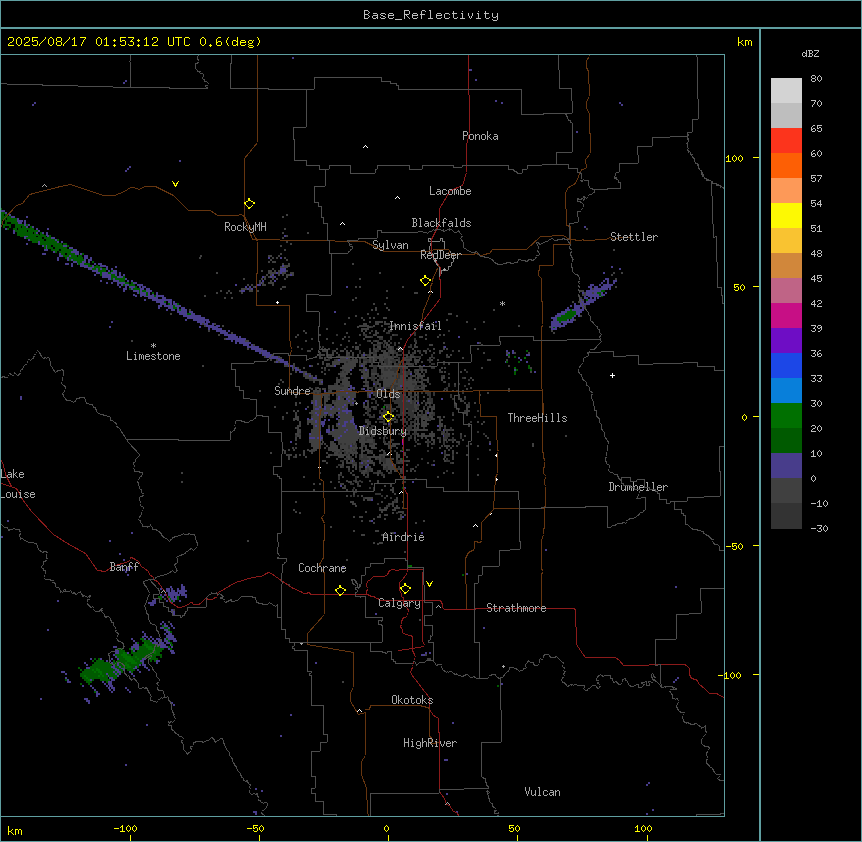
Task: Click the yellow diamond marker near Cochrane
Action: tap(340, 590)
